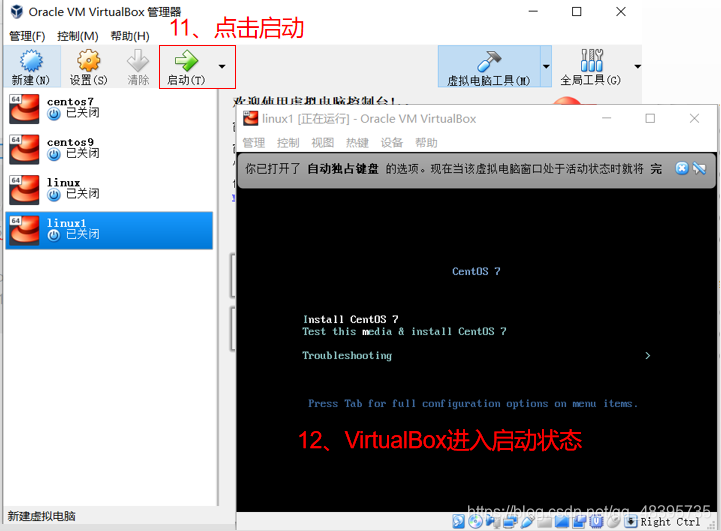Open 设备 menu in linux1 VM window
Screen dimensions: 721x531
(392, 143)
